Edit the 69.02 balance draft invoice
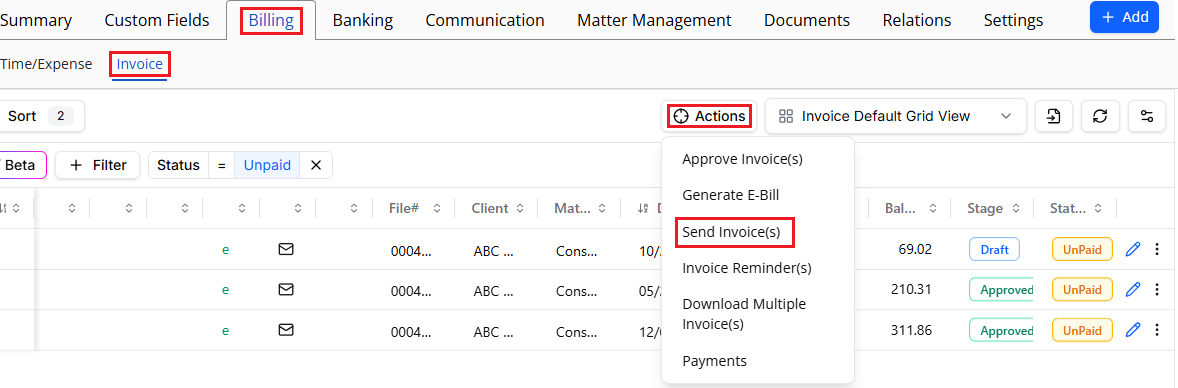This screenshot has height=388, width=1178. (x=1133, y=249)
